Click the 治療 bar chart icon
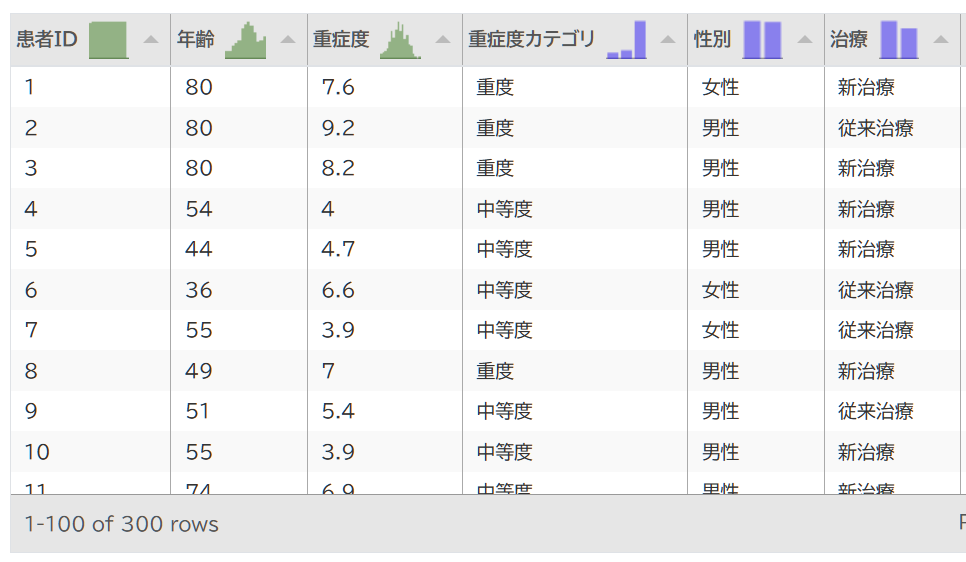Image resolution: width=966 pixels, height=562 pixels. (898, 40)
